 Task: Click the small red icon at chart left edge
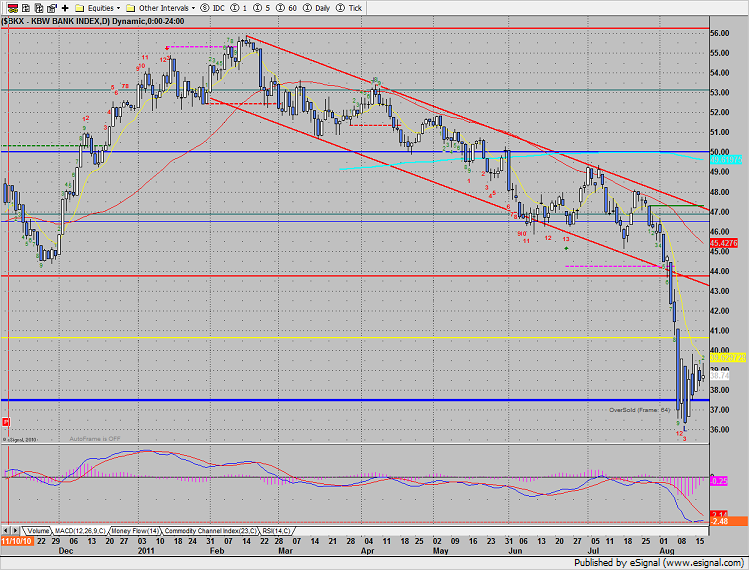6,422
